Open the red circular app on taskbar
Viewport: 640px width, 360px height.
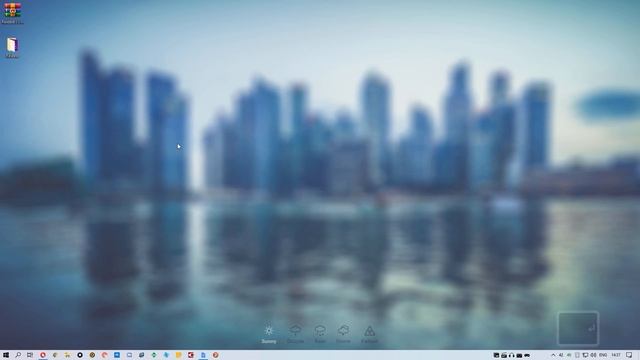click(x=42, y=355)
